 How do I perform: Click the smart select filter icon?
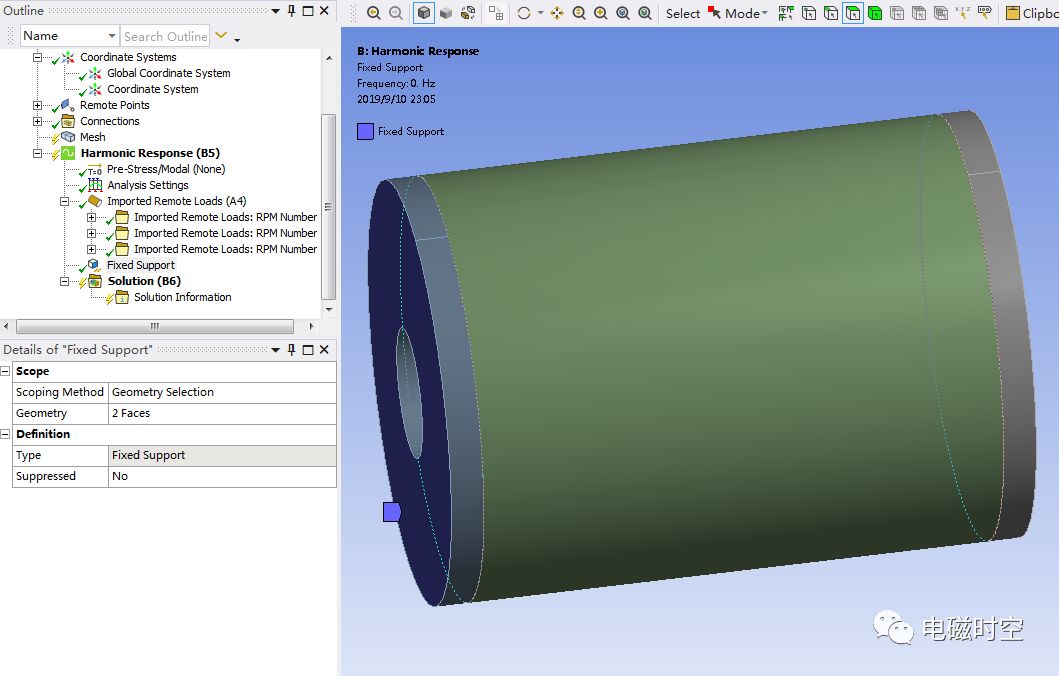(786, 13)
